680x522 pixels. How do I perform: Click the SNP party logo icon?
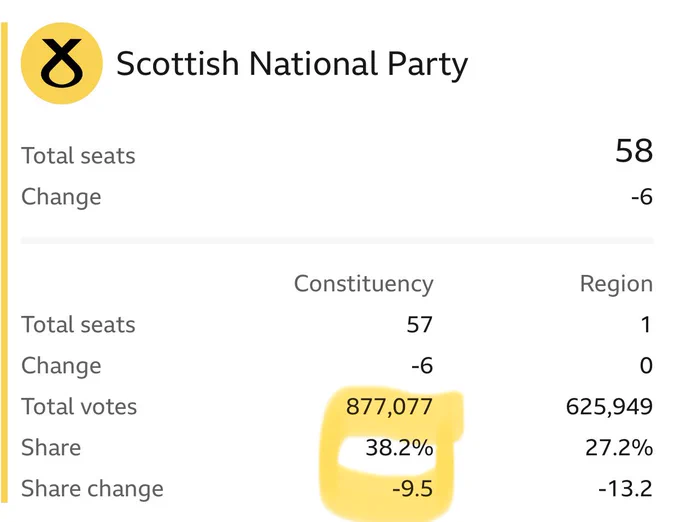[x=62, y=63]
